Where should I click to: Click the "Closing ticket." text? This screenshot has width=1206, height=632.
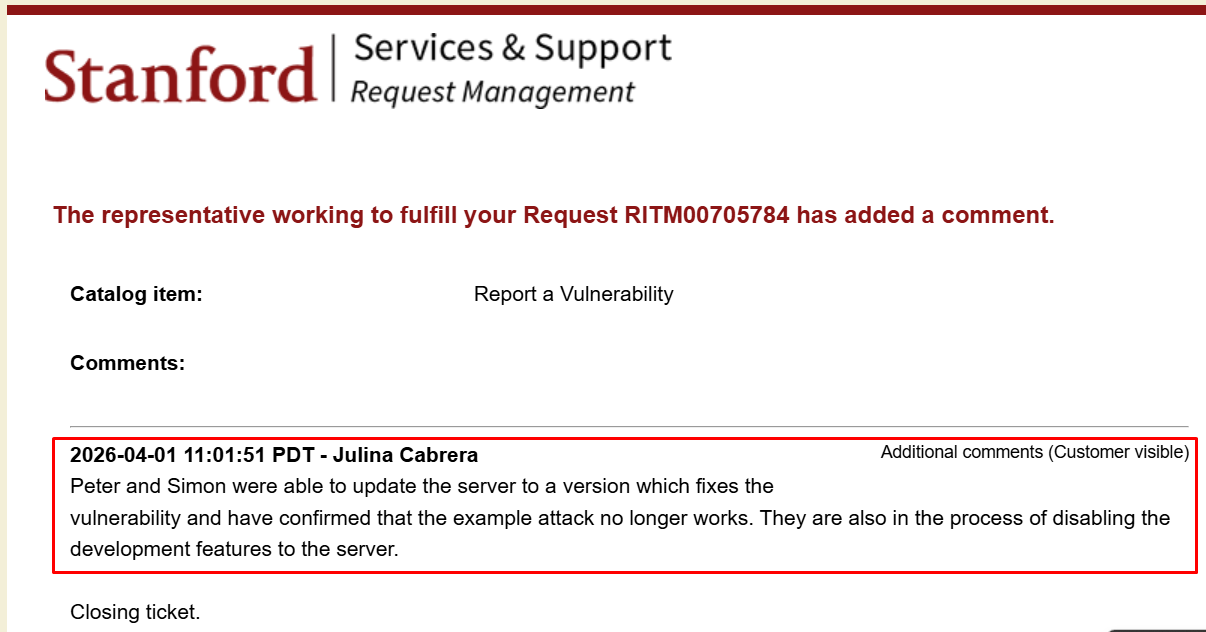tap(135, 611)
